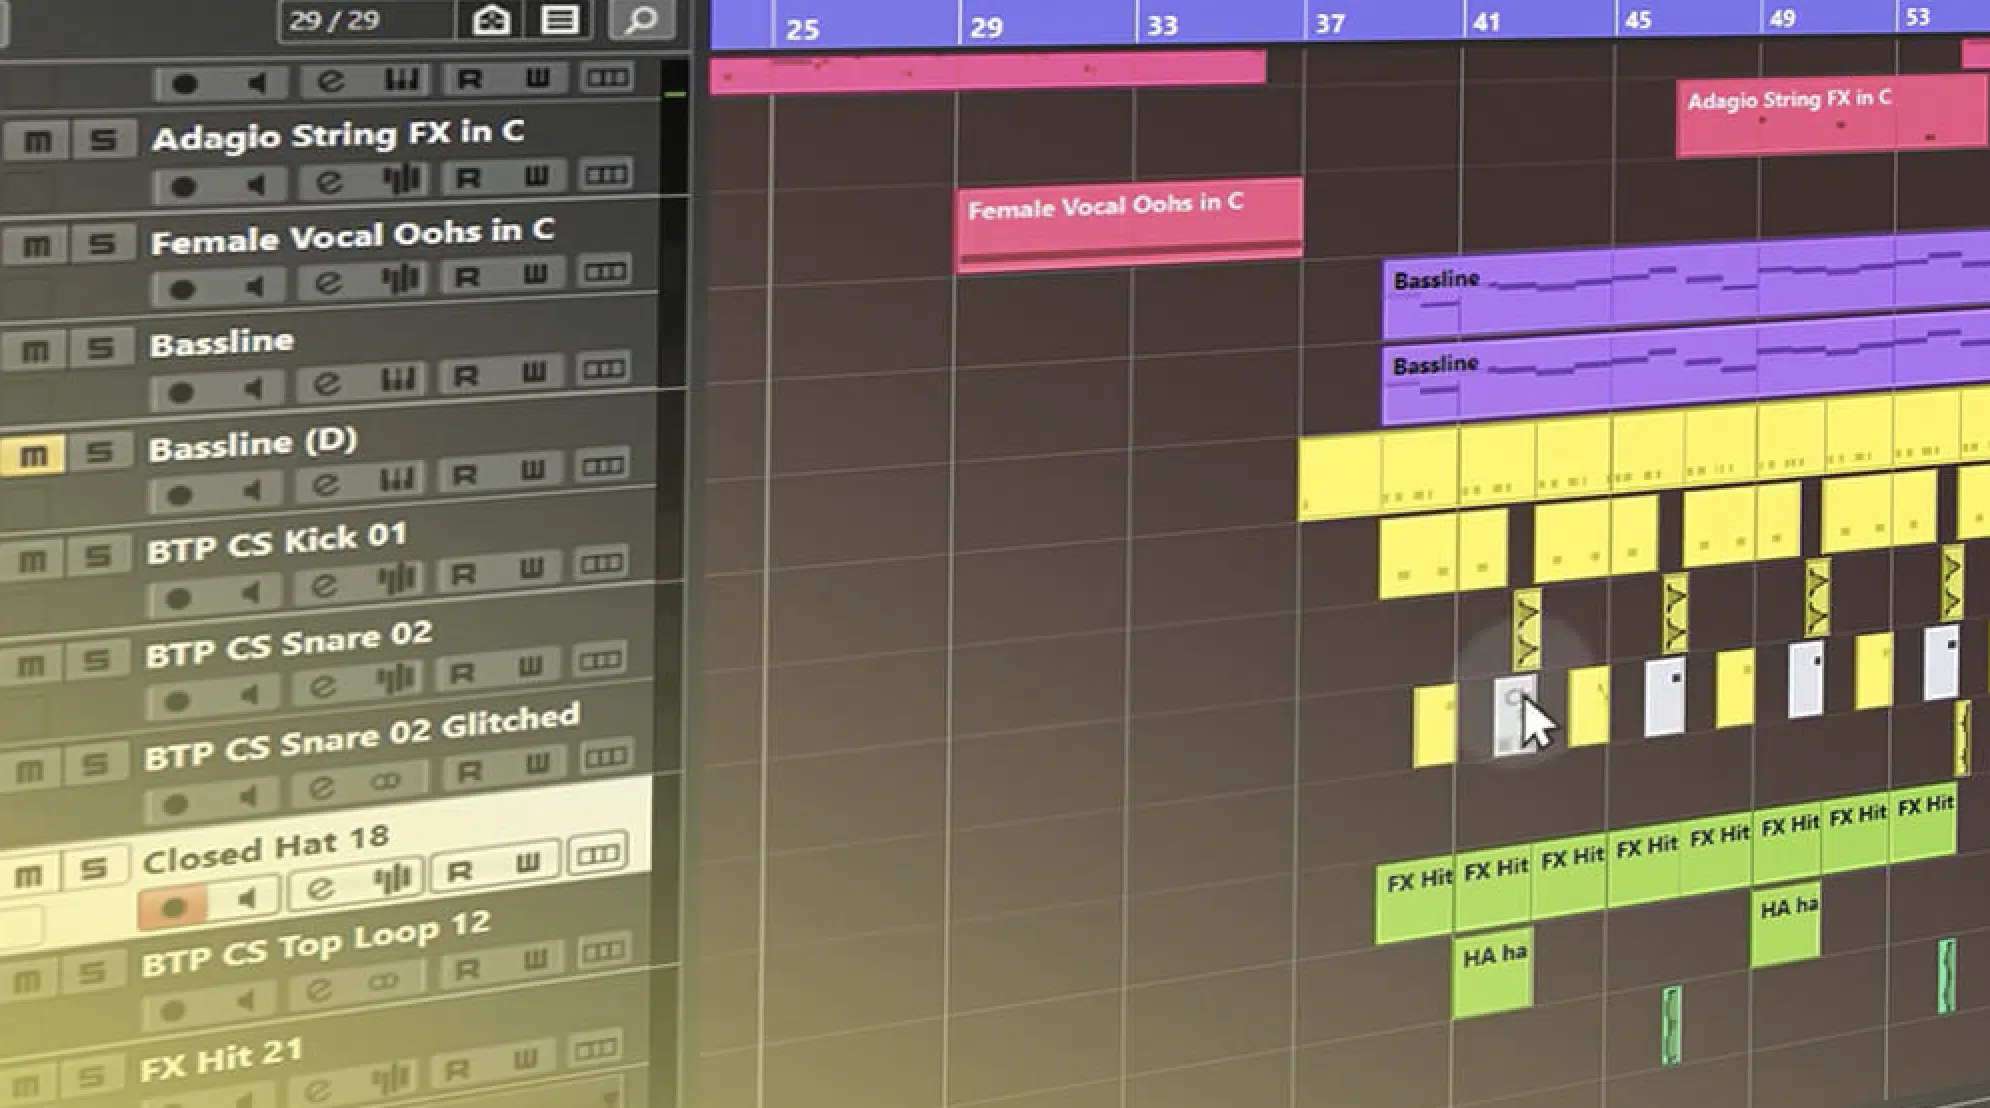Screen dimensions: 1990x1108
Task: Enable write automation on Female Vocal Oohs
Action: coord(535,274)
